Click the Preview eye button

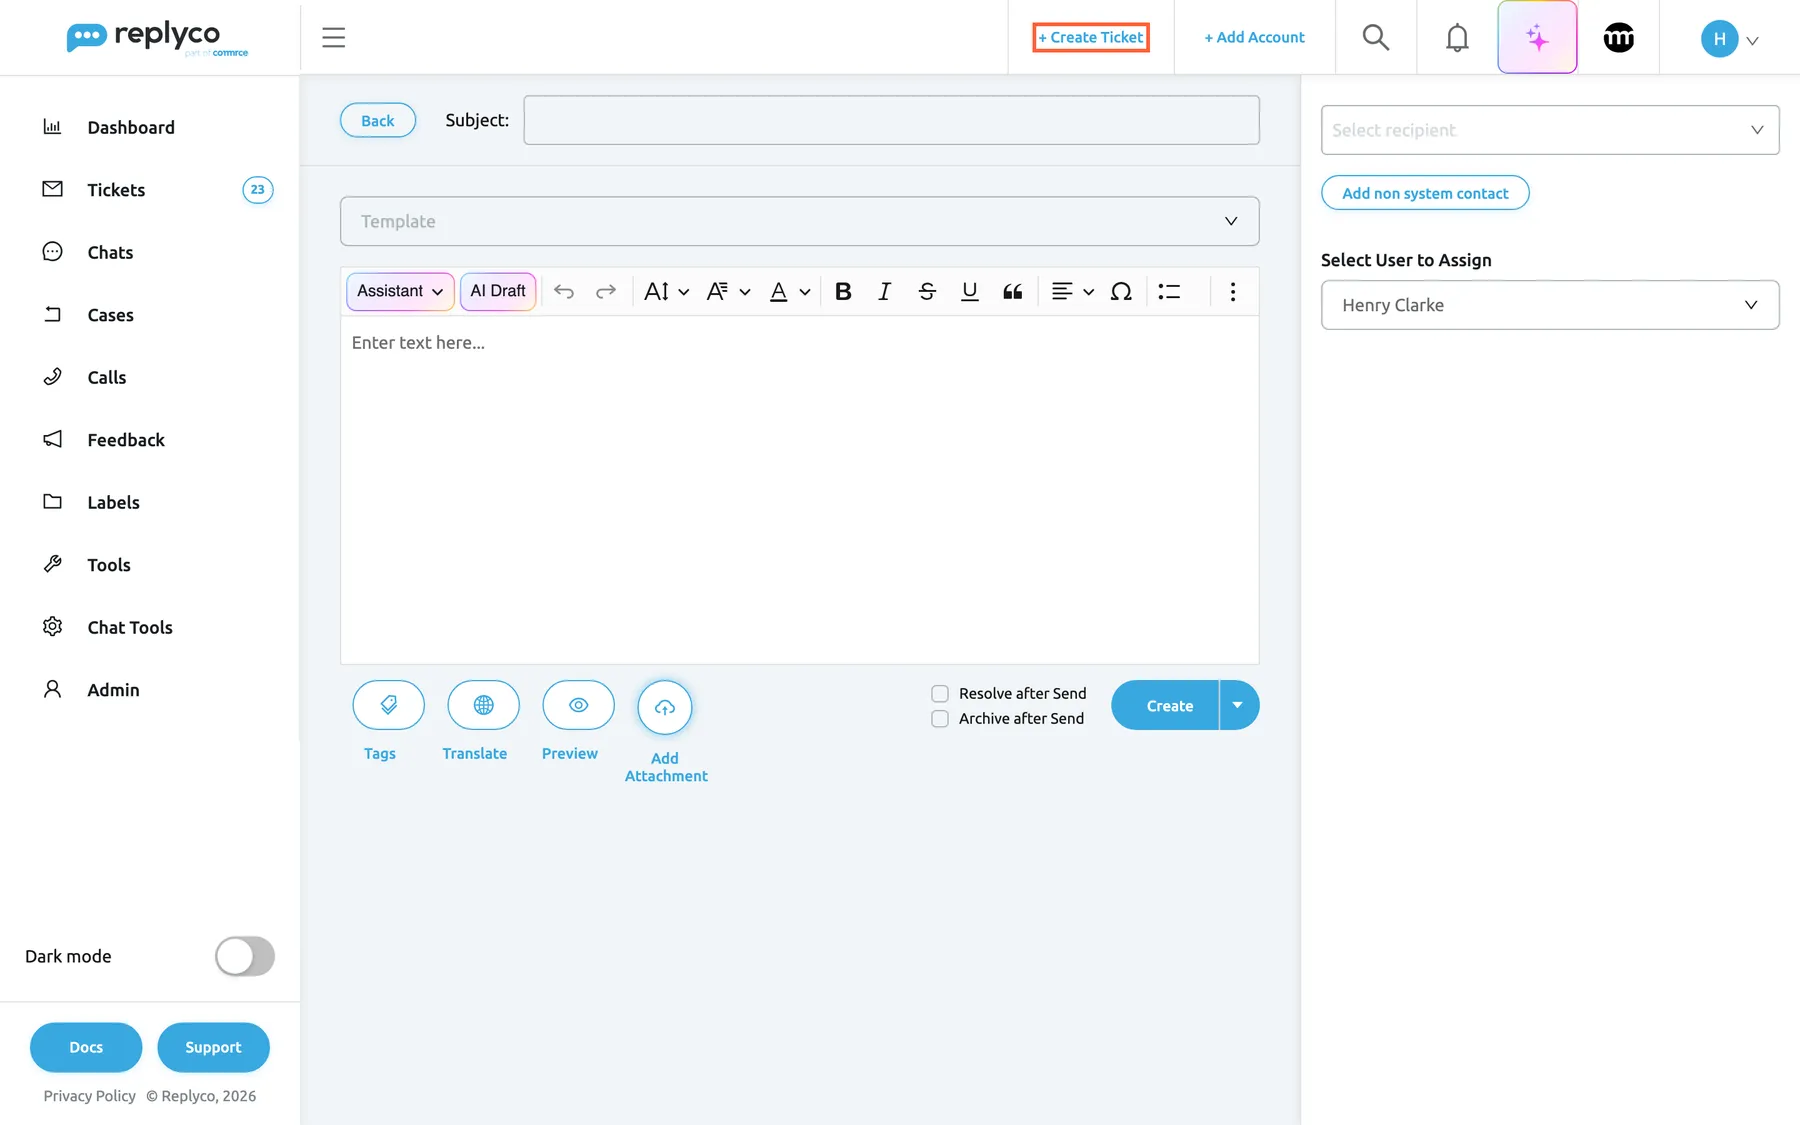tap(578, 705)
